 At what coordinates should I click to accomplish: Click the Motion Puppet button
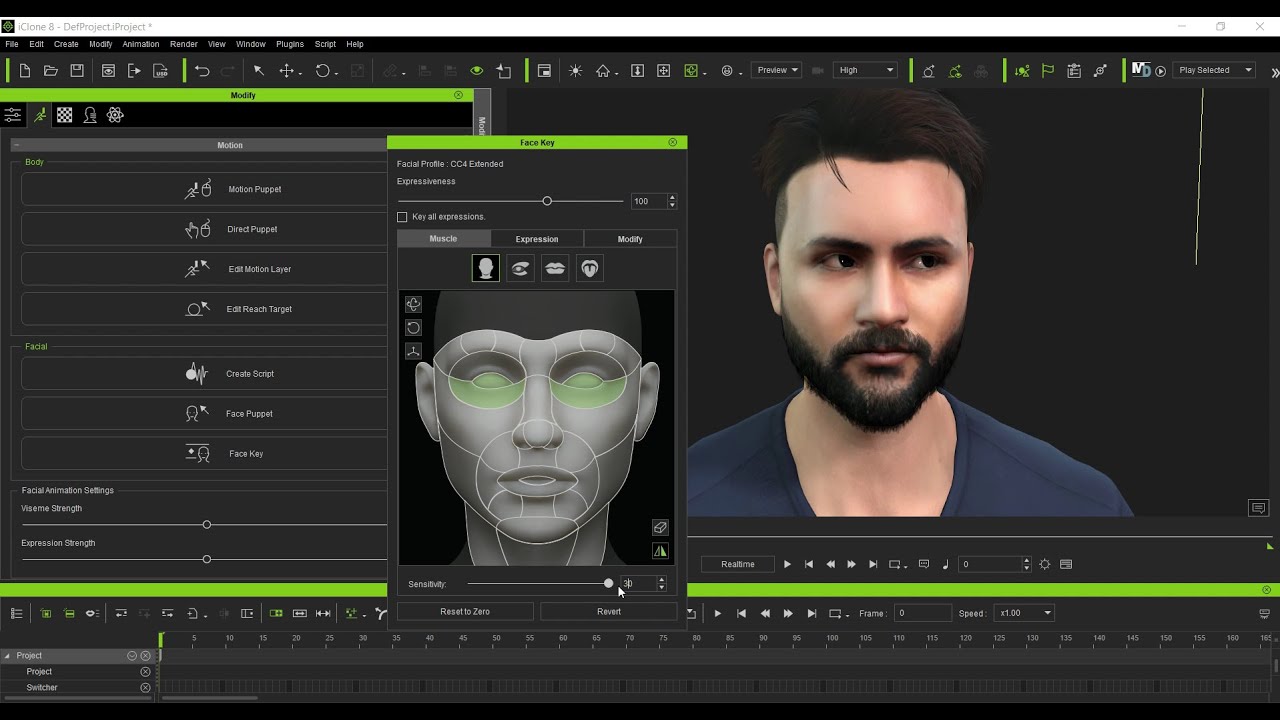tap(204, 189)
